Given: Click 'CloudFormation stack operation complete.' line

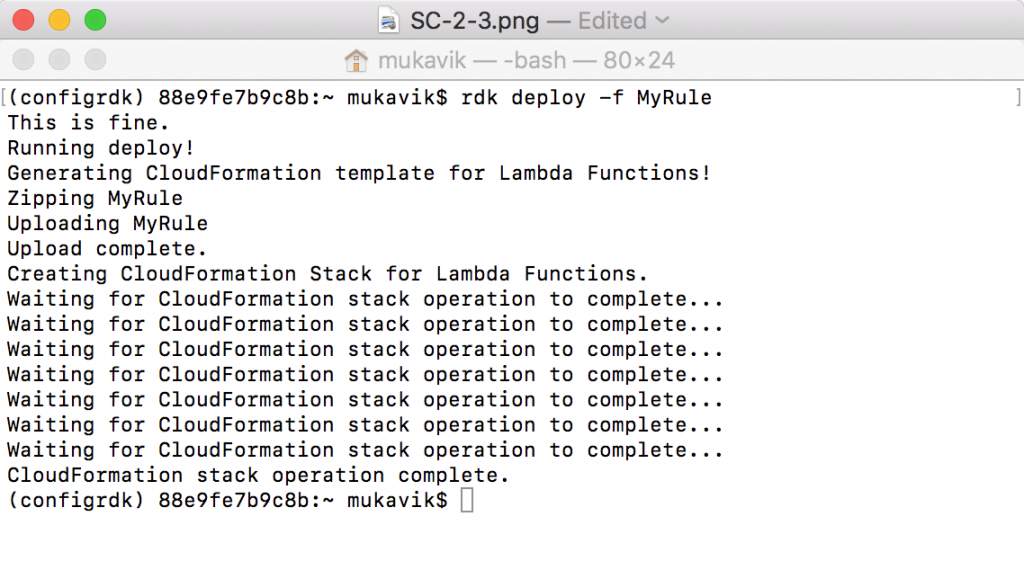Looking at the screenshot, I should tap(258, 475).
